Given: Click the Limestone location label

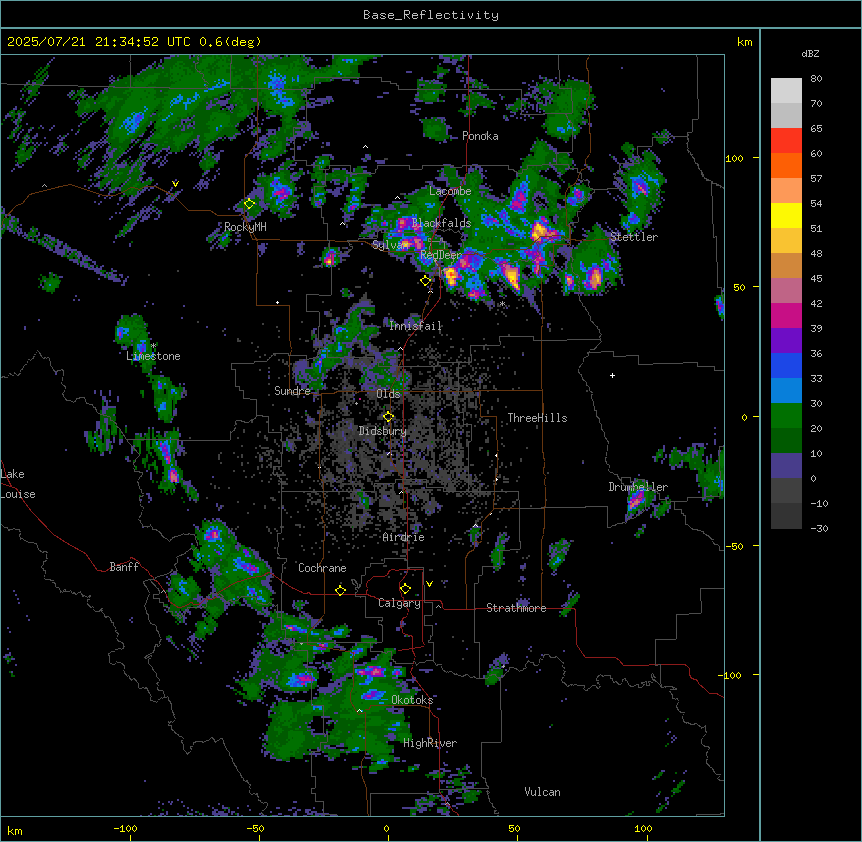Looking at the screenshot, I should pyautogui.click(x=153, y=356).
